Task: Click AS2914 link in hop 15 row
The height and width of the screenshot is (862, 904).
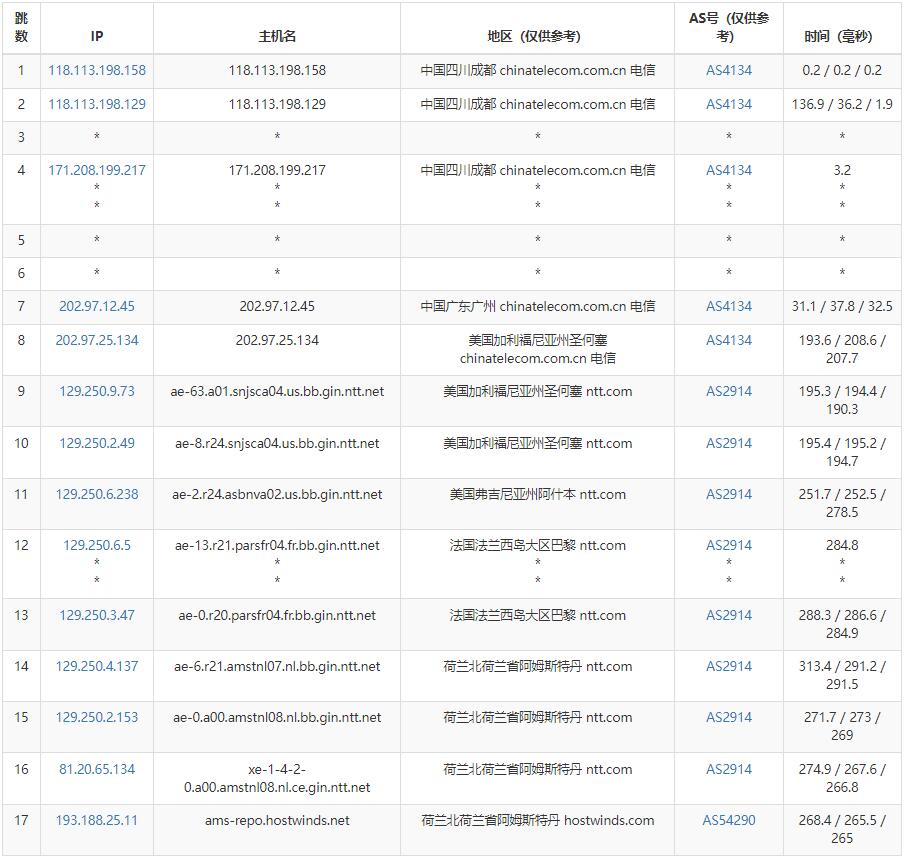Action: tap(729, 717)
